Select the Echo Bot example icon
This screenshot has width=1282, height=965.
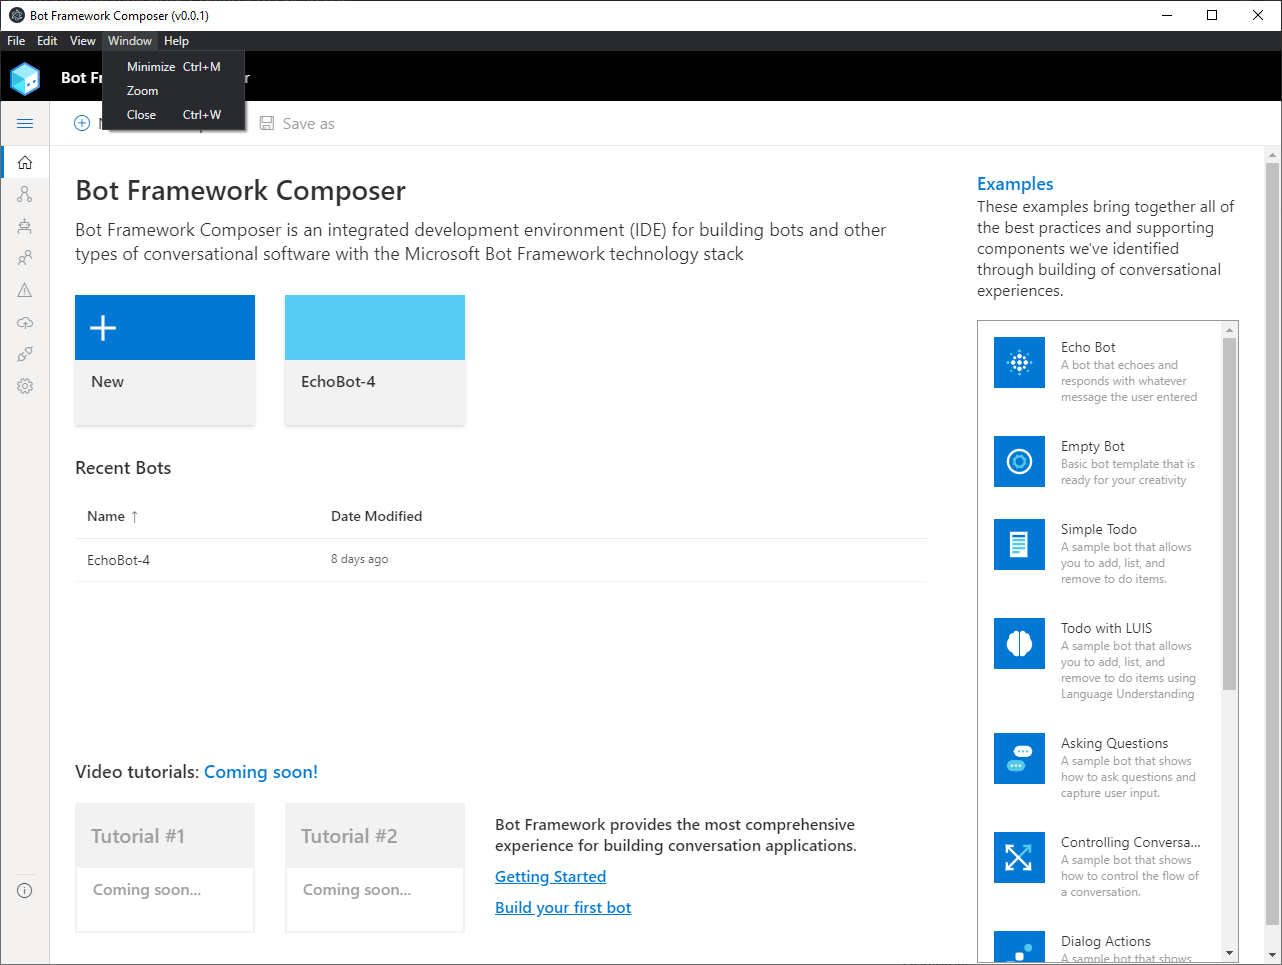1019,362
